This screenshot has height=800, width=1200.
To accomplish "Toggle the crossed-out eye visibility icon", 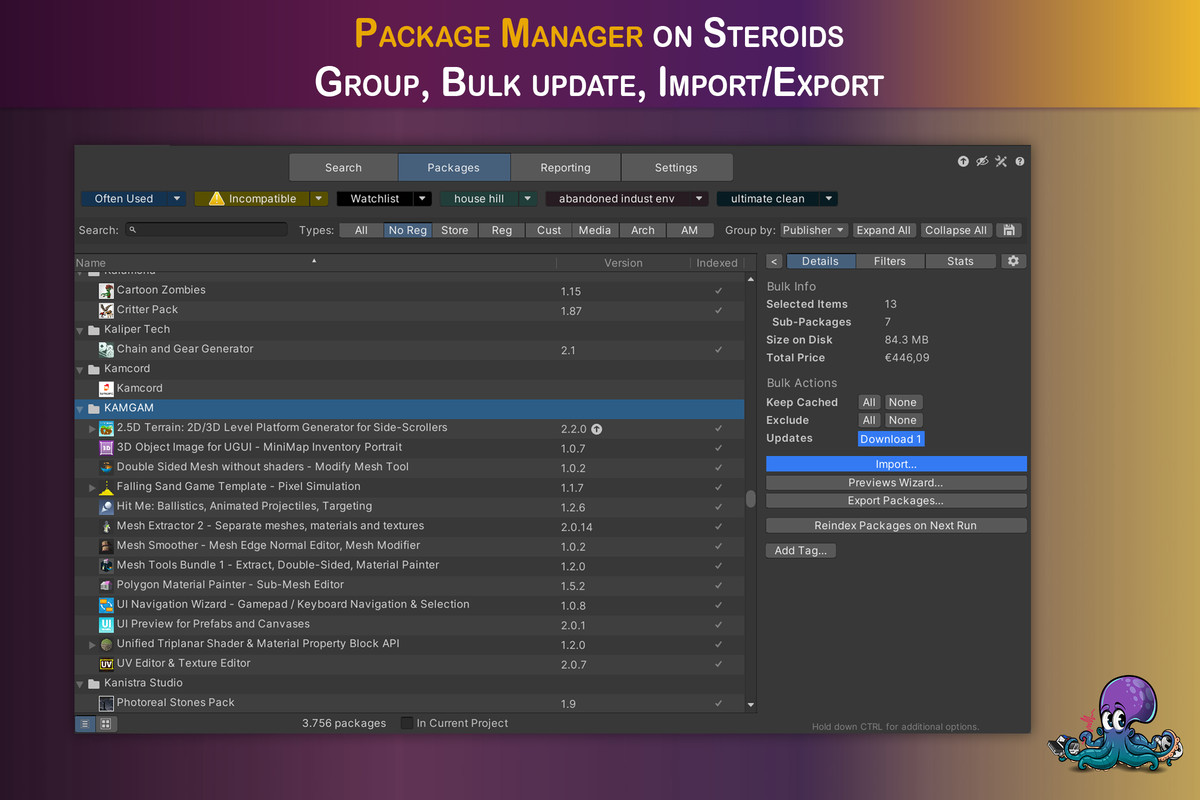I will click(x=982, y=161).
